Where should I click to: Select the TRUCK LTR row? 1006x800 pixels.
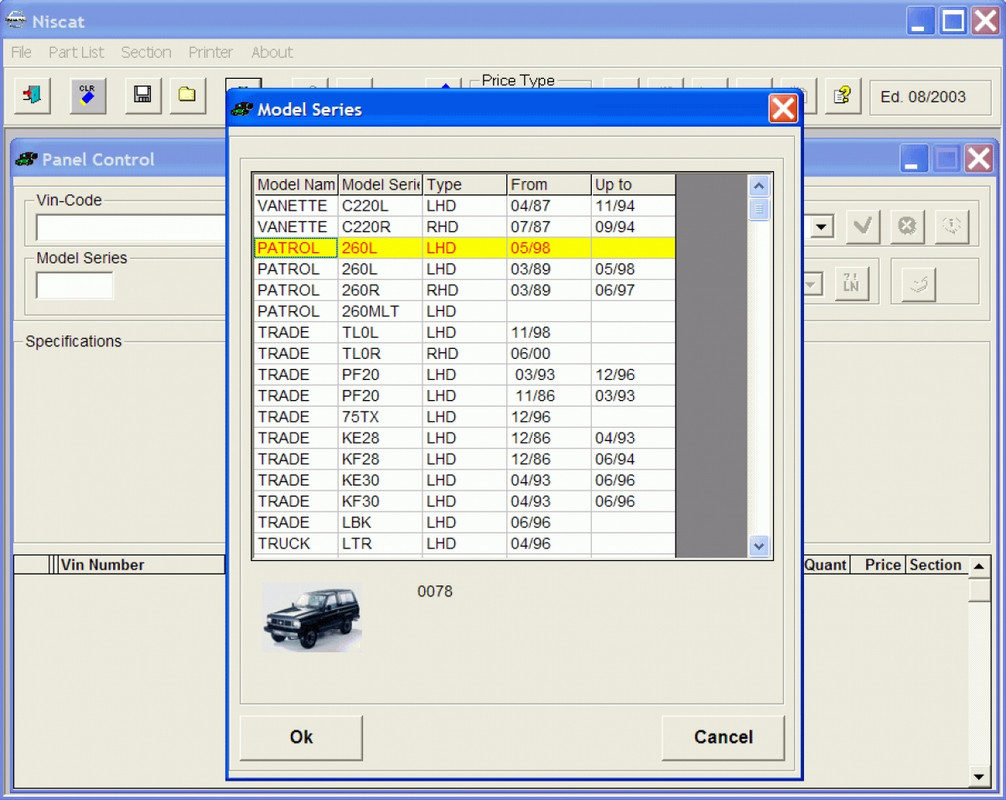pos(465,543)
